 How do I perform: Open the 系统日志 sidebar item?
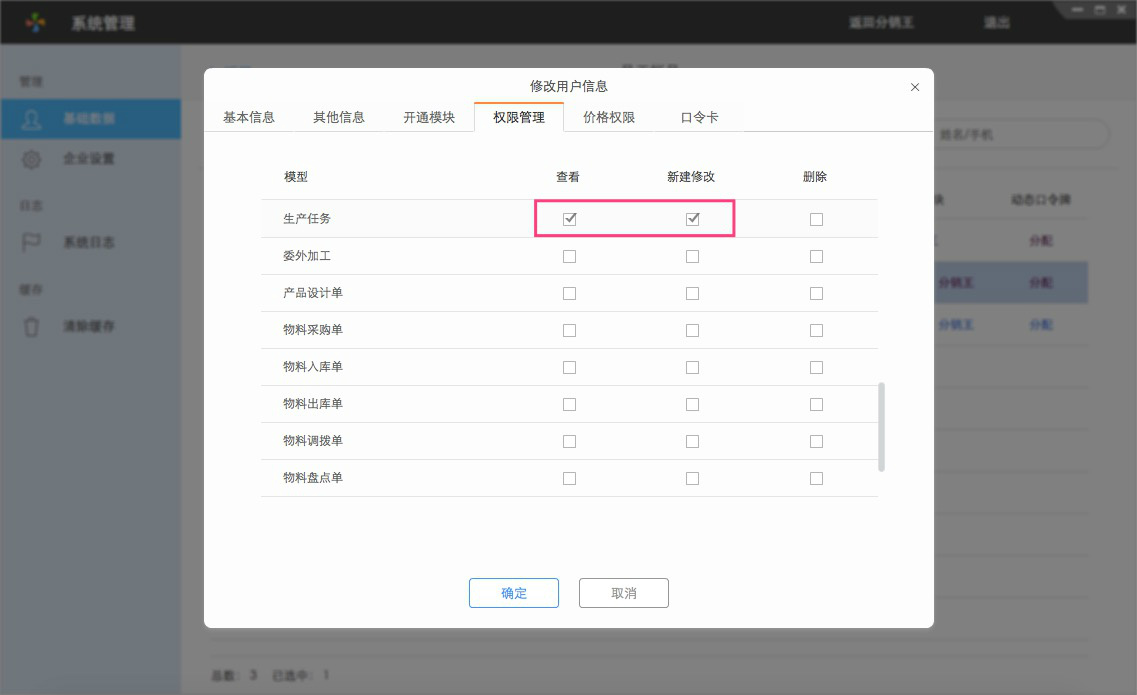click(x=91, y=242)
